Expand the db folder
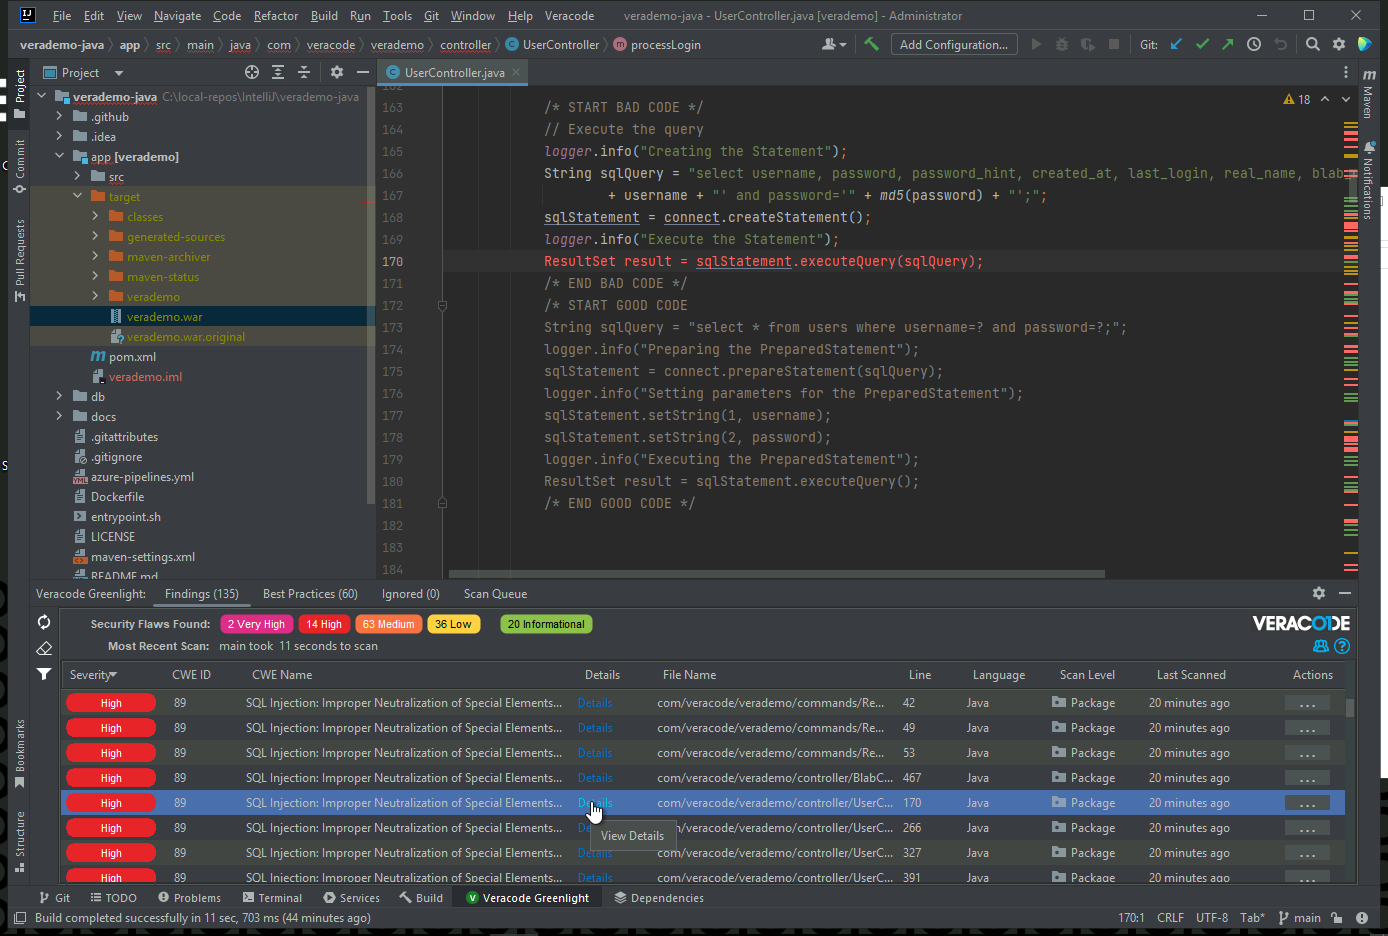This screenshot has height=936, width=1388. click(x=60, y=396)
